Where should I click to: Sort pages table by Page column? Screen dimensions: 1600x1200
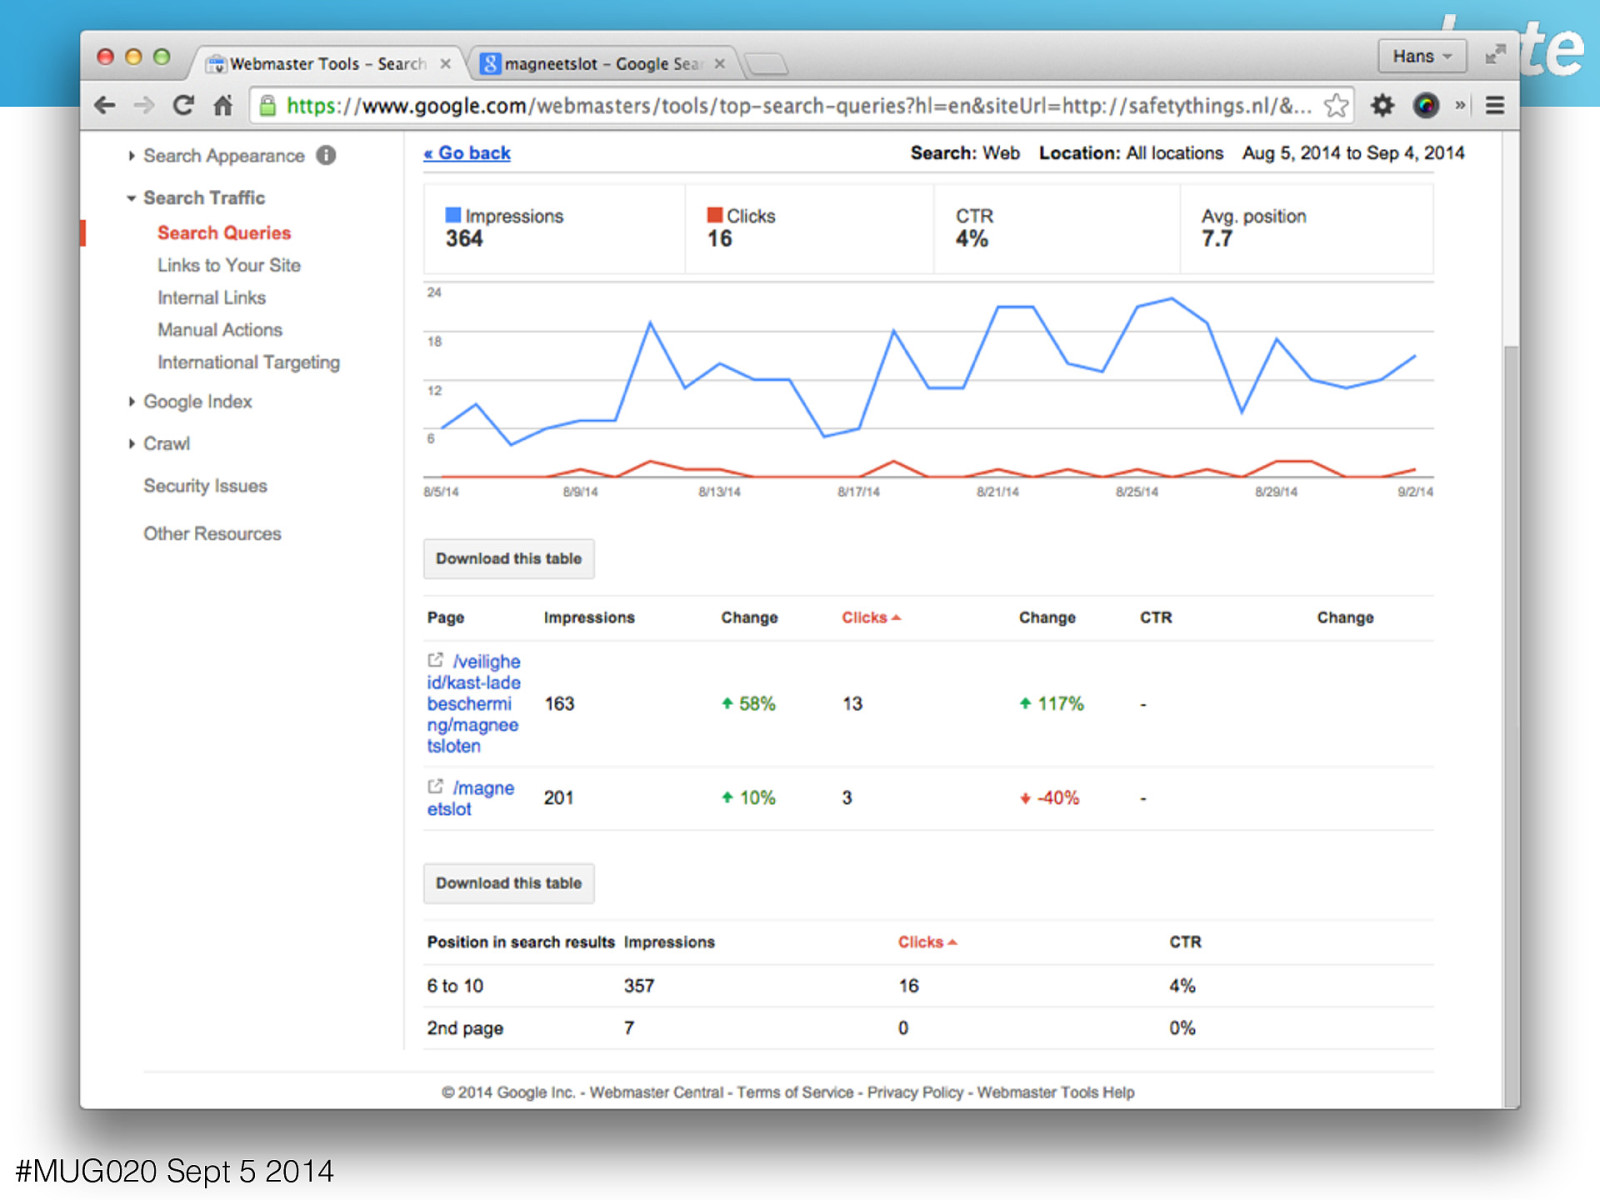(445, 617)
